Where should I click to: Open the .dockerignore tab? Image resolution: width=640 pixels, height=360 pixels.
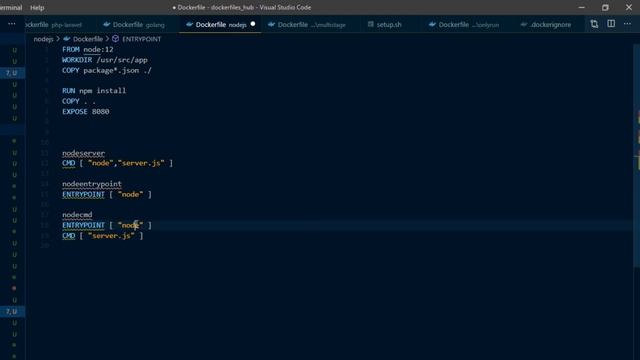(546, 24)
